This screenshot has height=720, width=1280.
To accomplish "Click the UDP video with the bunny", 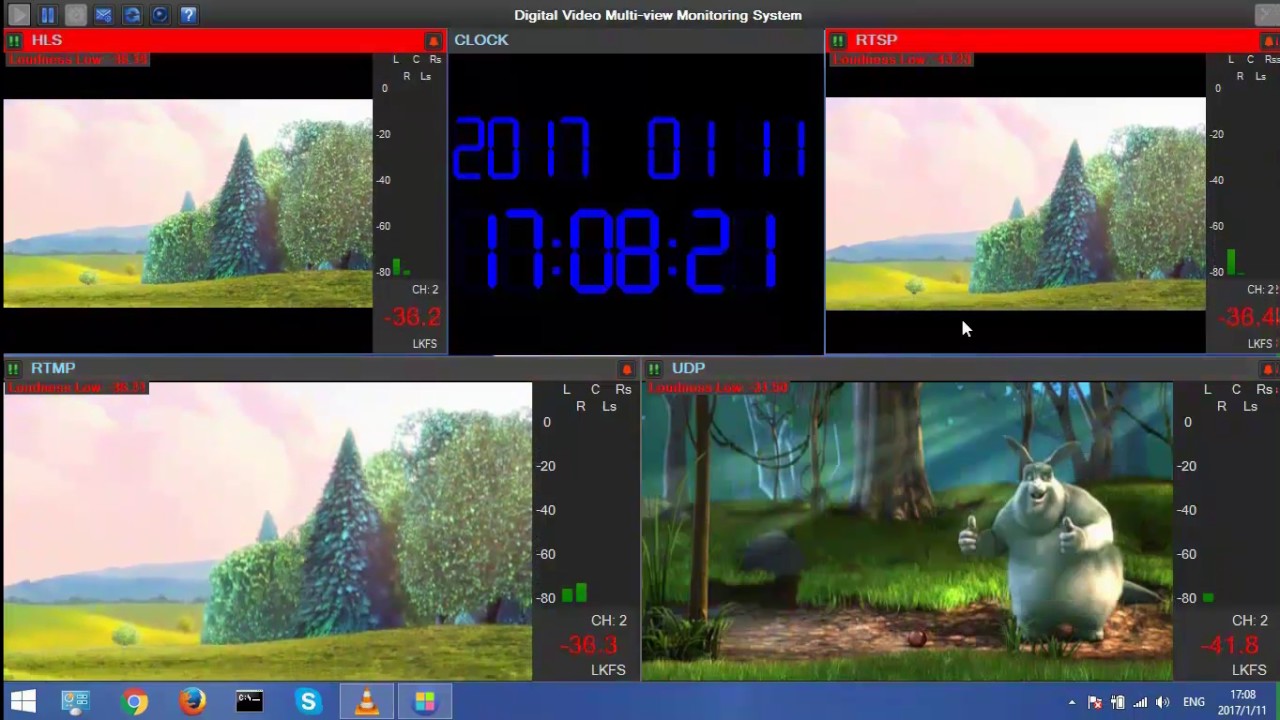I will click(x=907, y=531).
